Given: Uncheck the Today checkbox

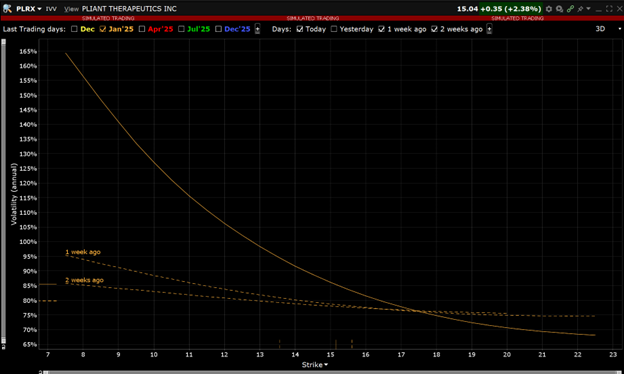Looking at the screenshot, I should coord(300,29).
